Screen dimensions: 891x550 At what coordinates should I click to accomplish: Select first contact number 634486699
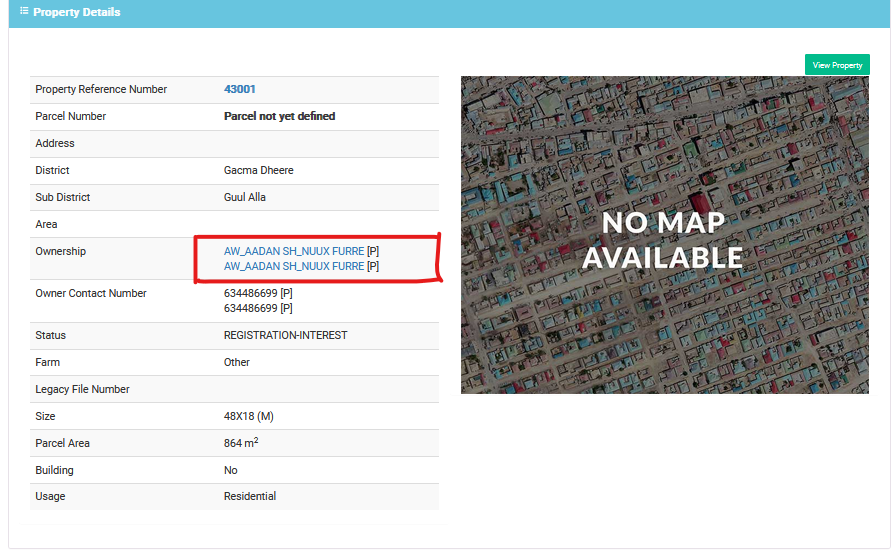pyautogui.click(x=251, y=293)
